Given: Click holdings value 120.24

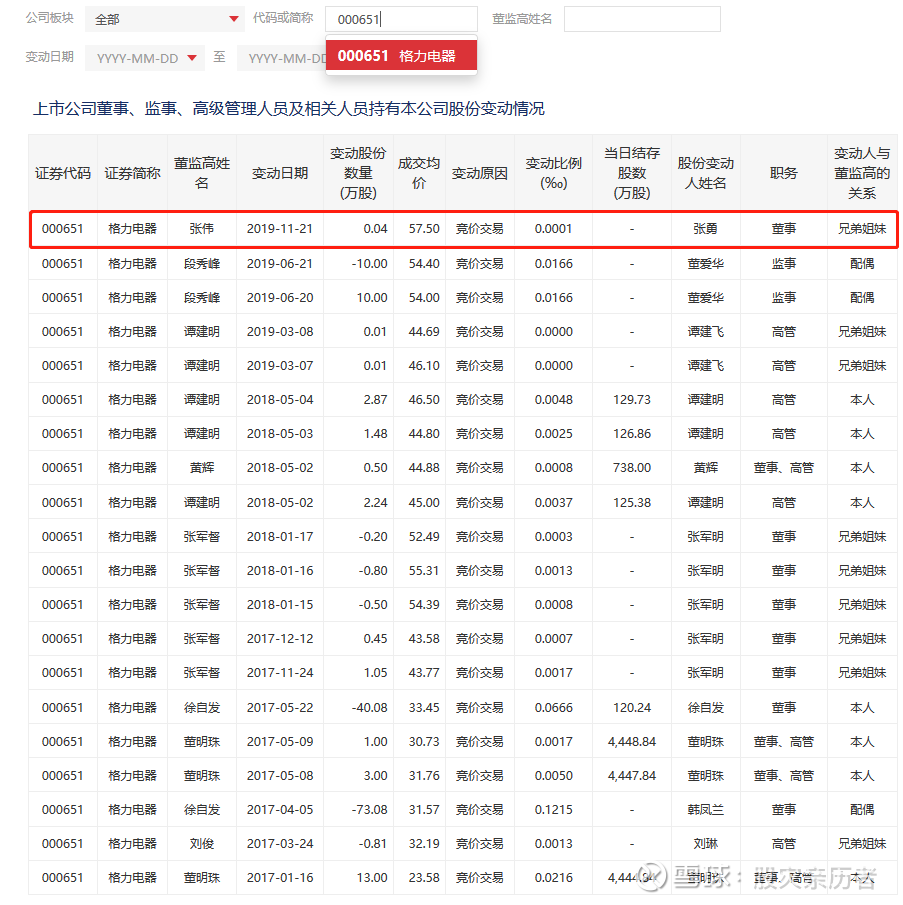Looking at the screenshot, I should point(632,708).
